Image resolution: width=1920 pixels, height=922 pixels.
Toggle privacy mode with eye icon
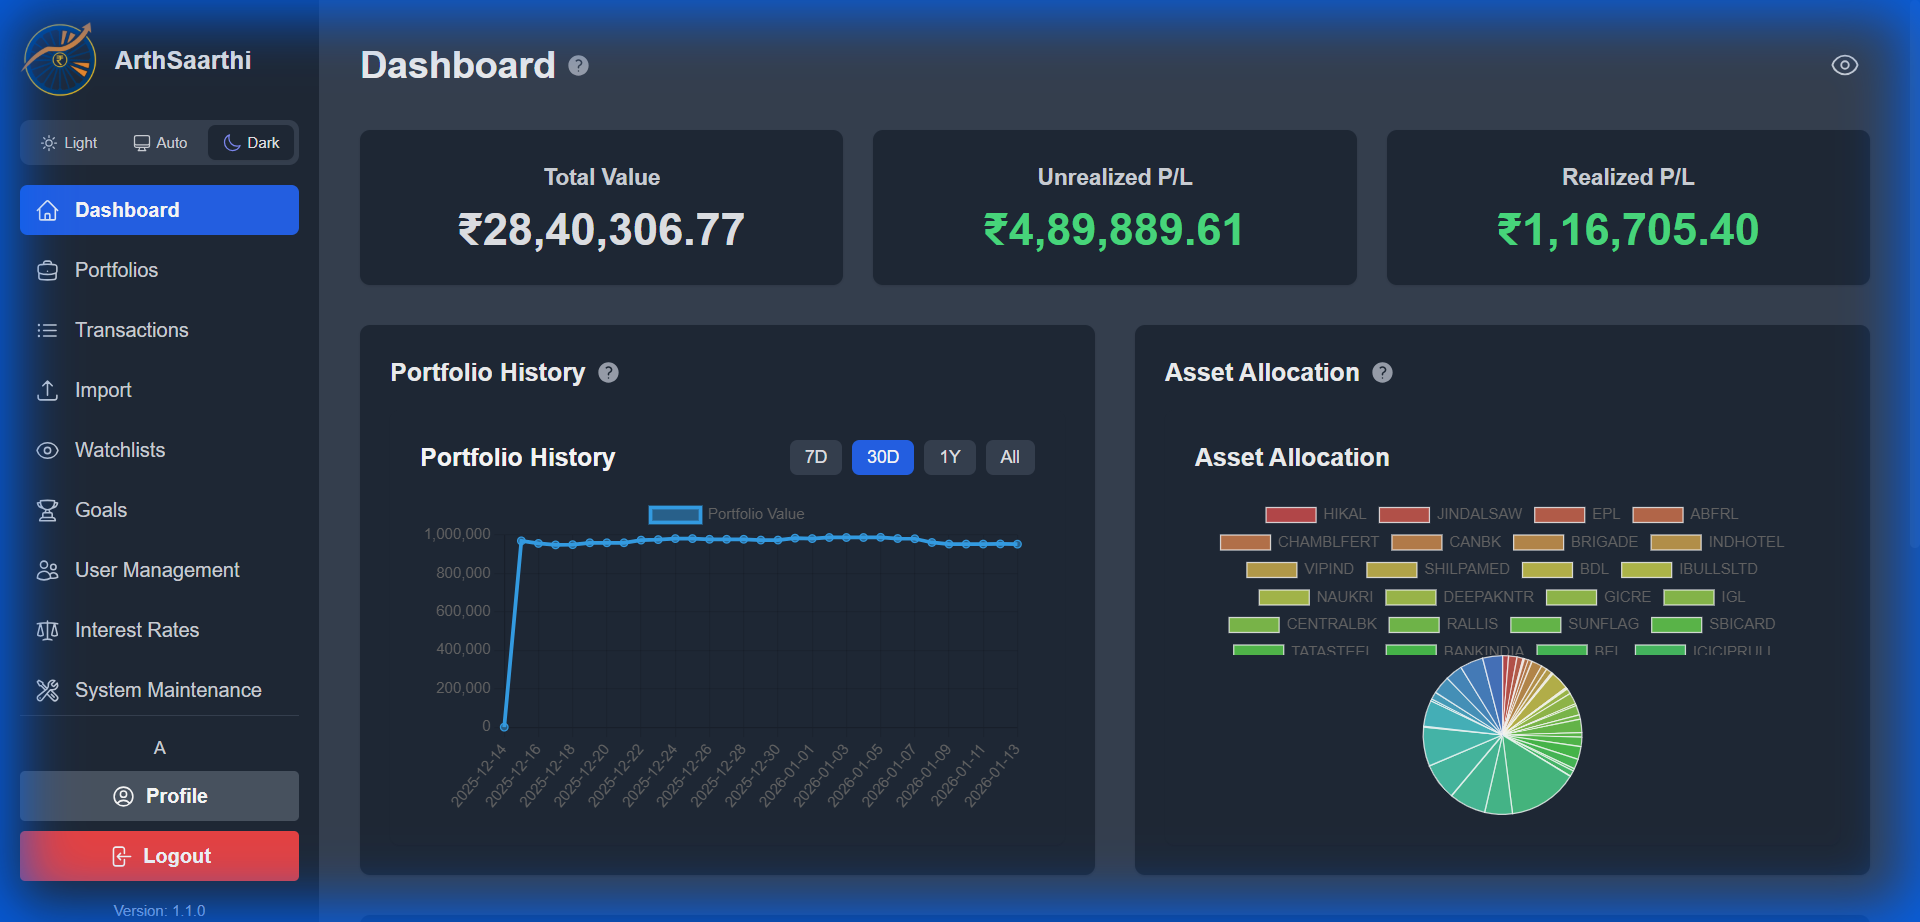coord(1844,65)
